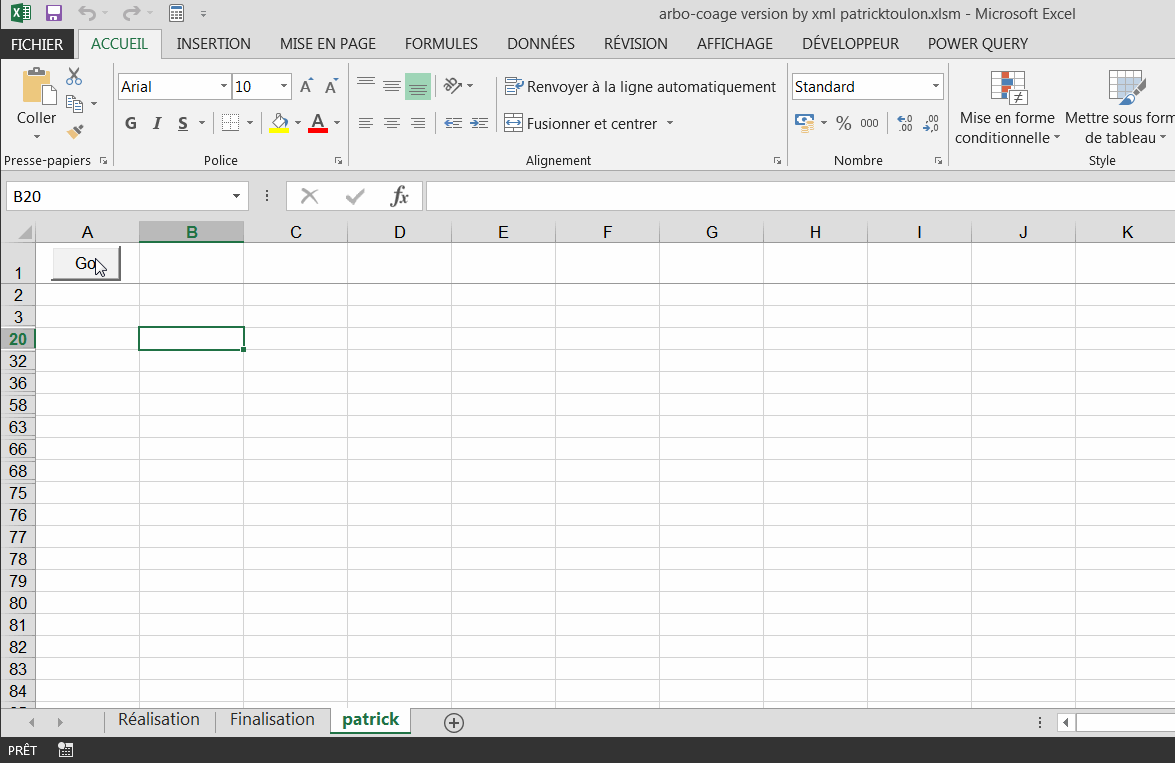This screenshot has height=763, width=1175.
Task: Apply italic formatting
Action: (157, 122)
